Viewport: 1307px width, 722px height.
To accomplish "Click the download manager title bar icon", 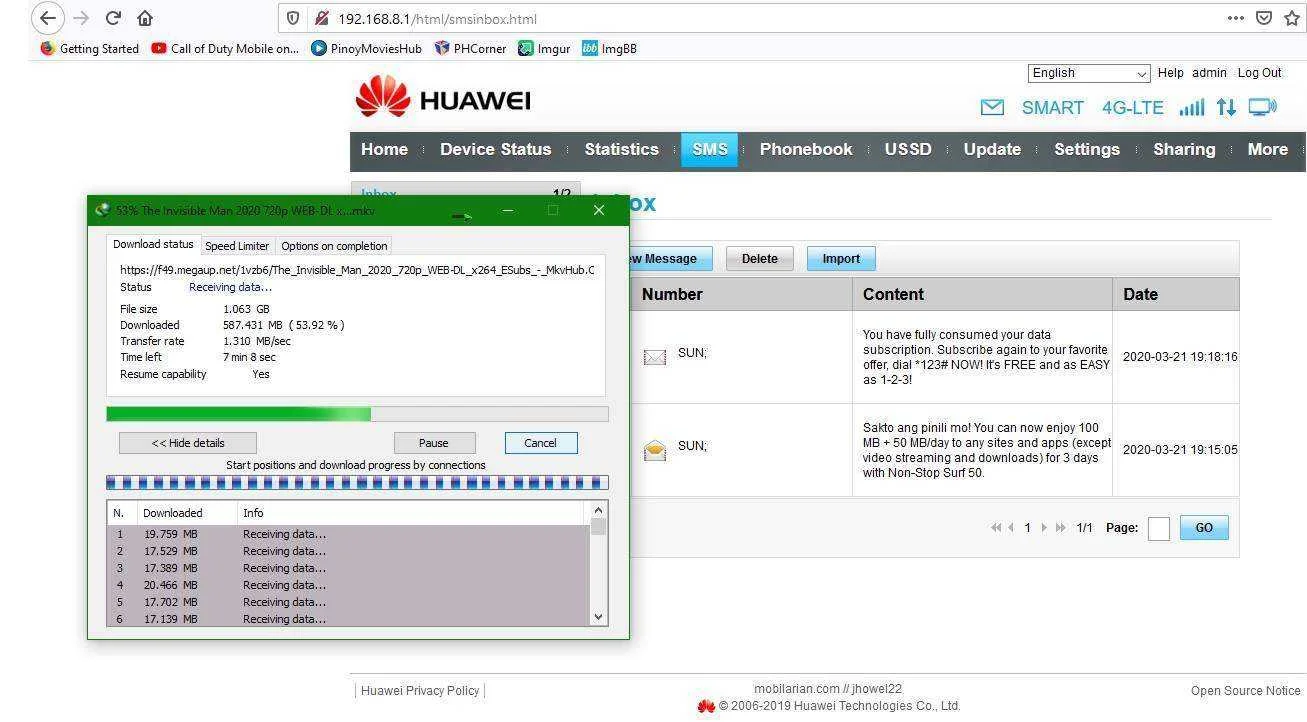I will [x=102, y=210].
